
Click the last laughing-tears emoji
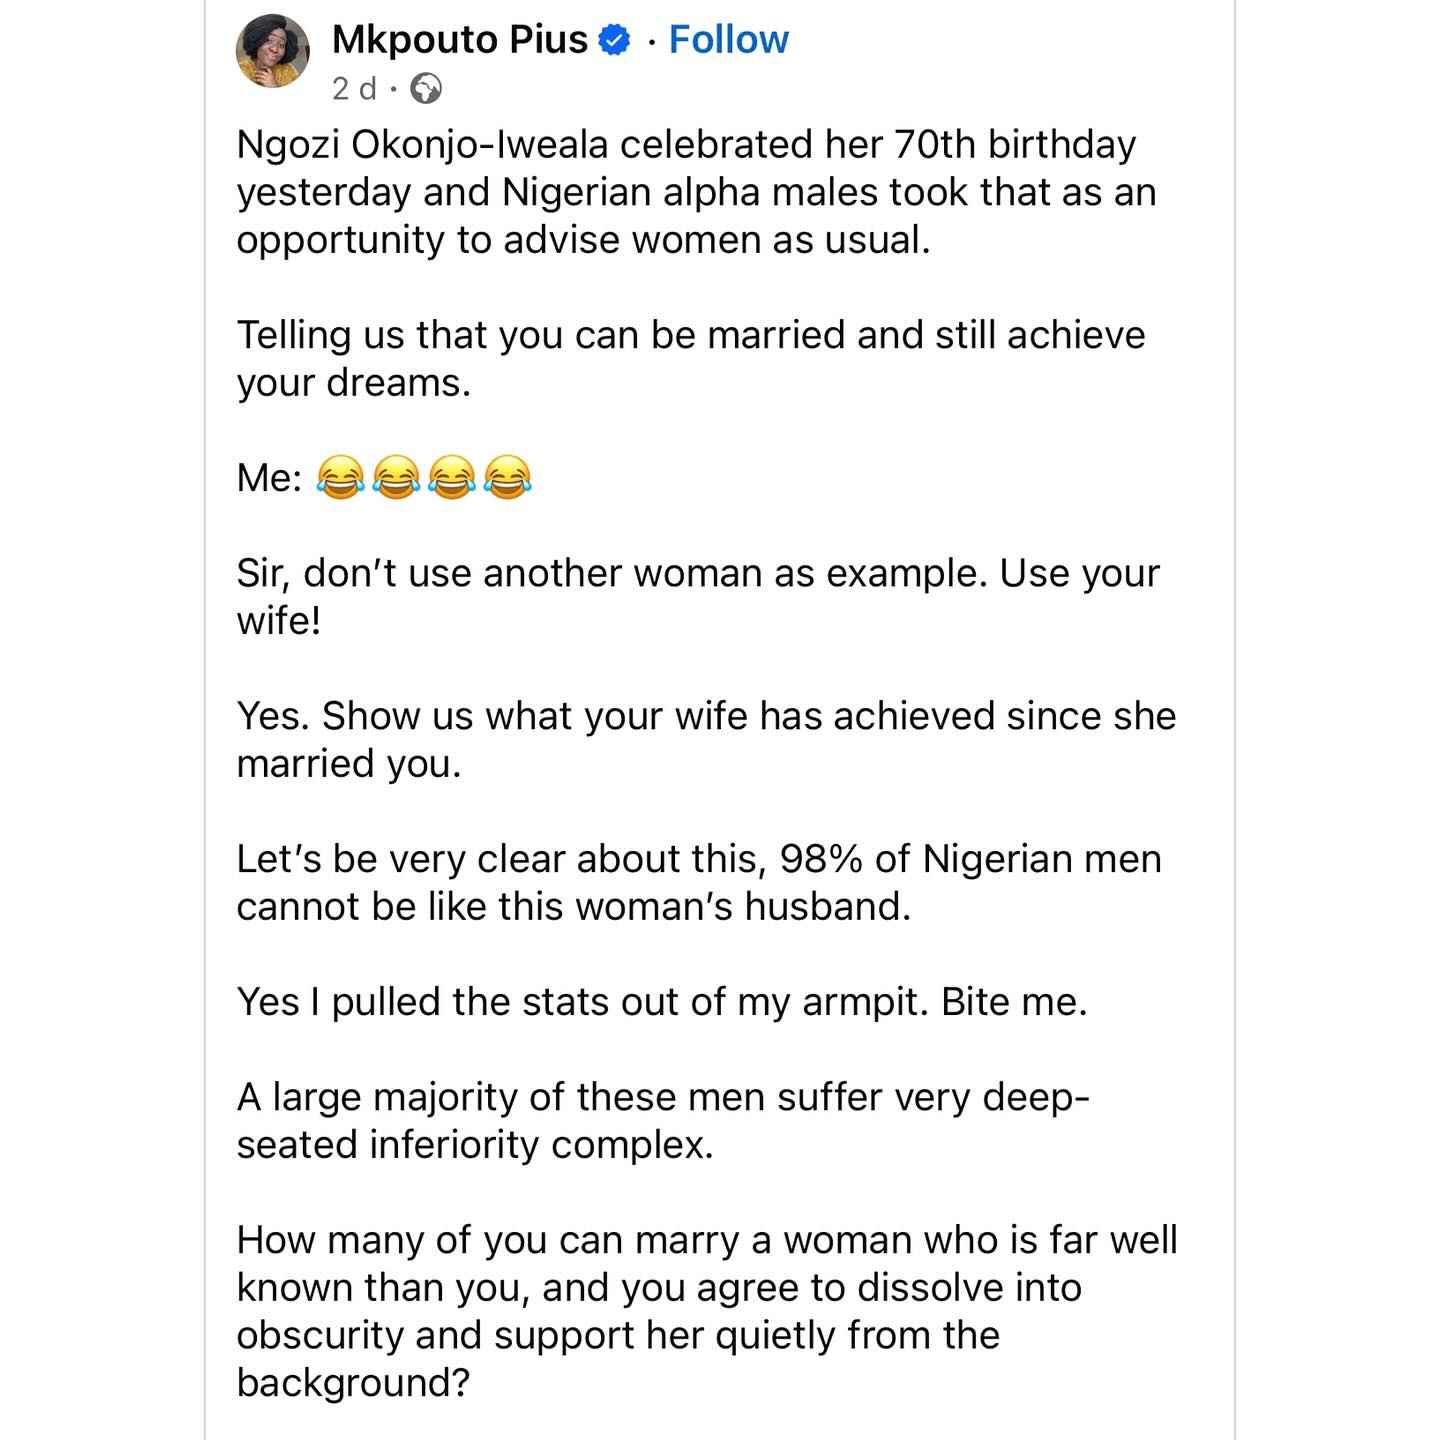click(507, 477)
